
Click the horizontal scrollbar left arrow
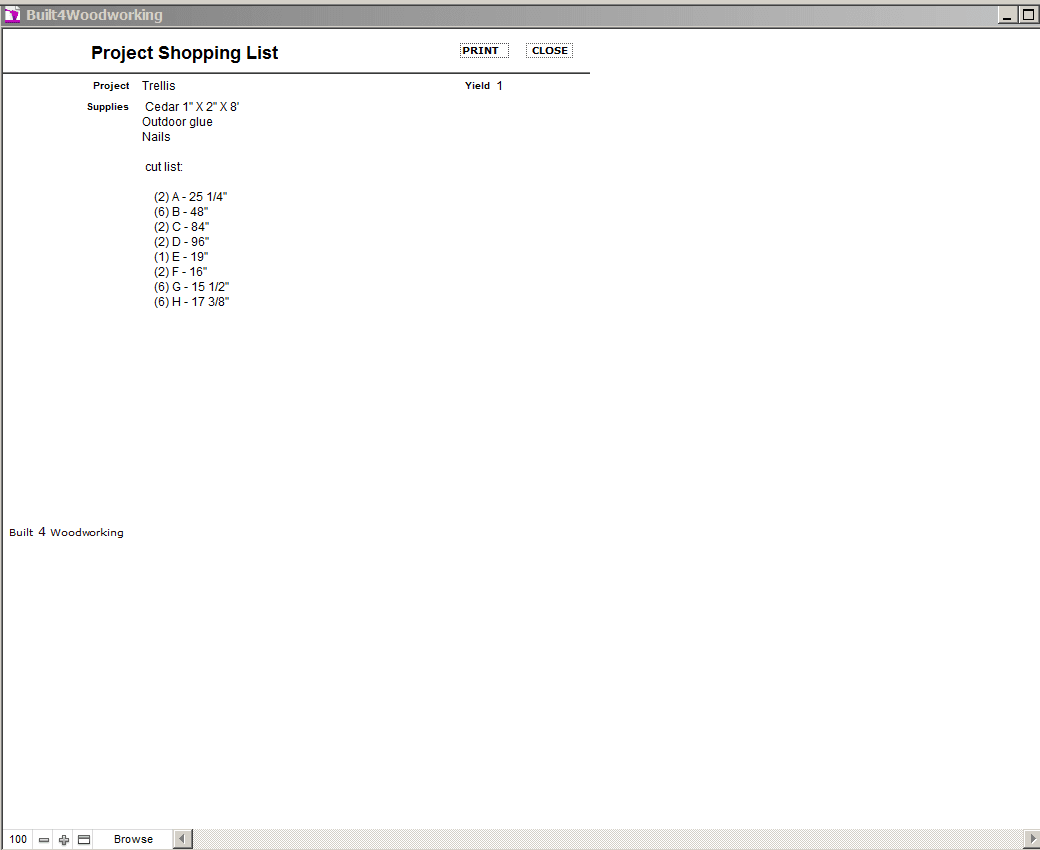click(182, 840)
